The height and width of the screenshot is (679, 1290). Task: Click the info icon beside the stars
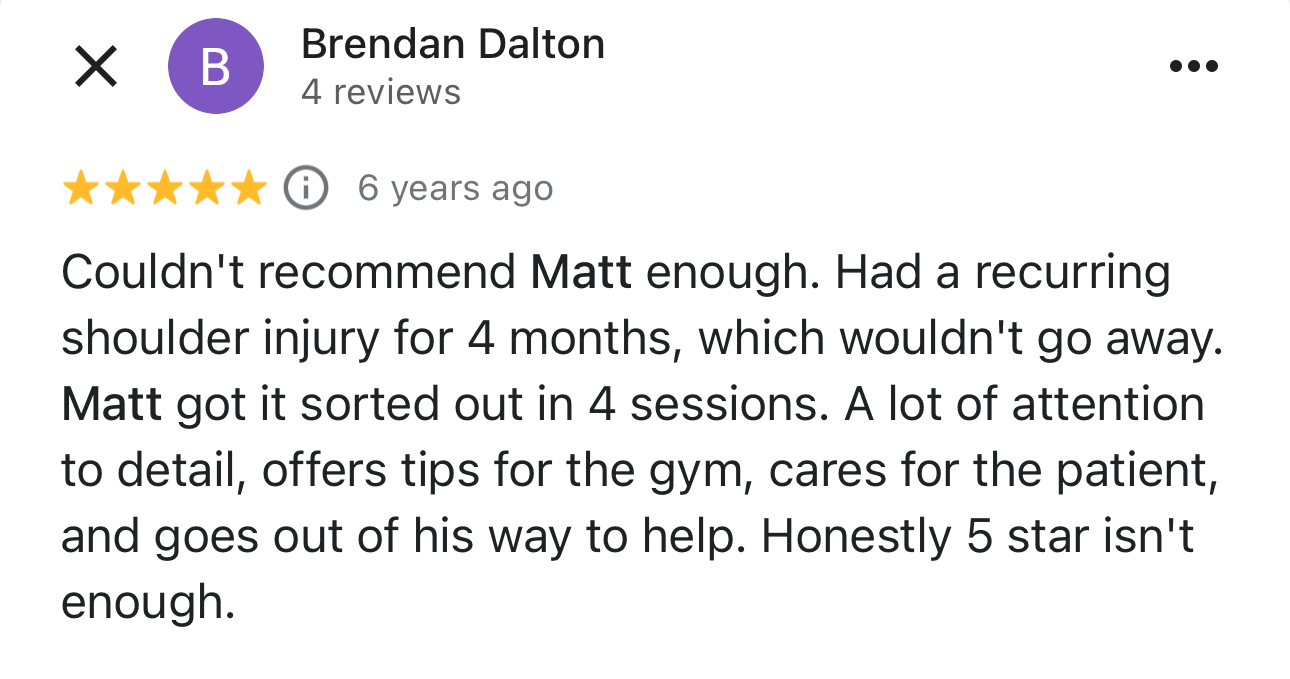pos(306,188)
